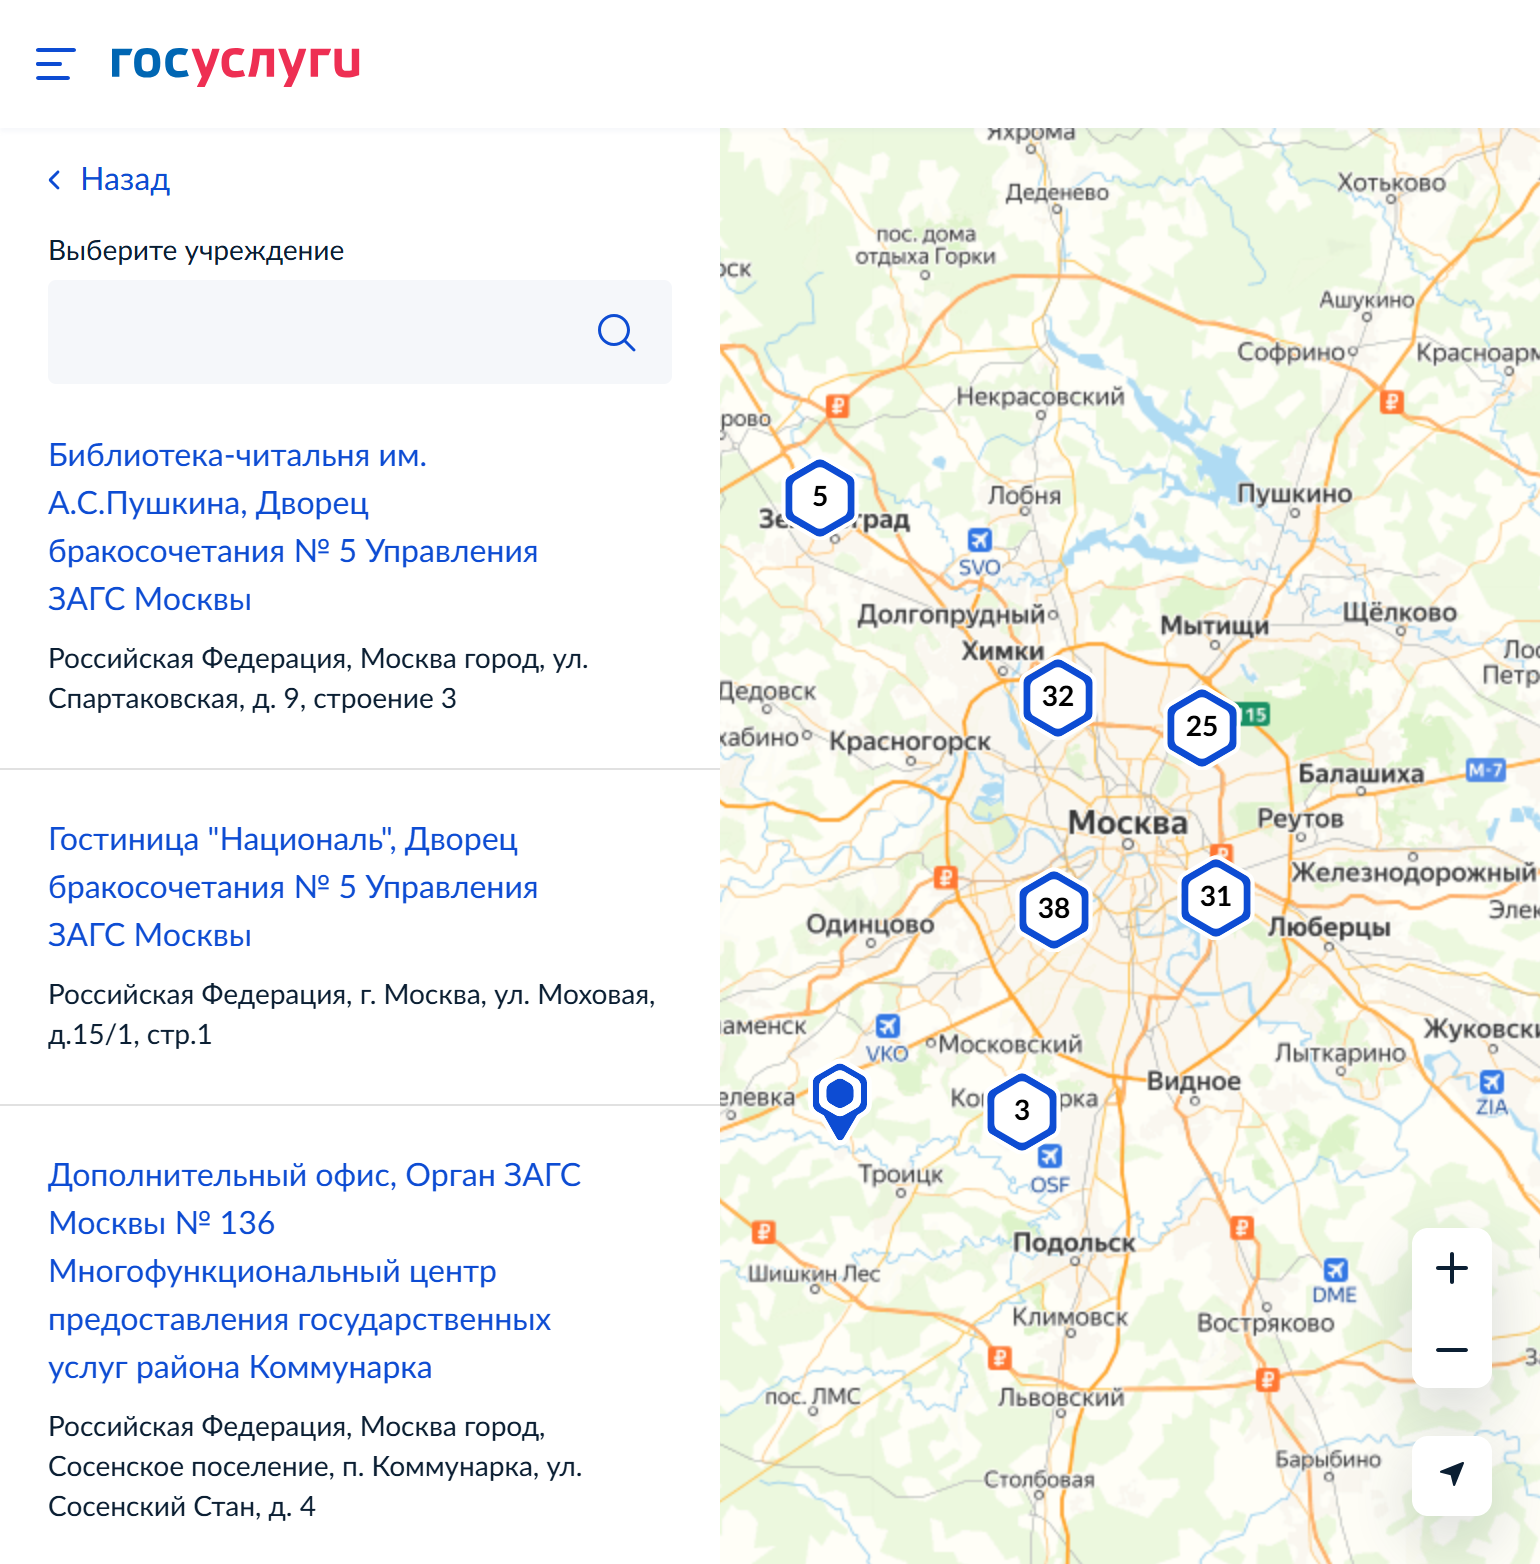Zoom in on the map
The image size is (1540, 1564).
coord(1452,1268)
